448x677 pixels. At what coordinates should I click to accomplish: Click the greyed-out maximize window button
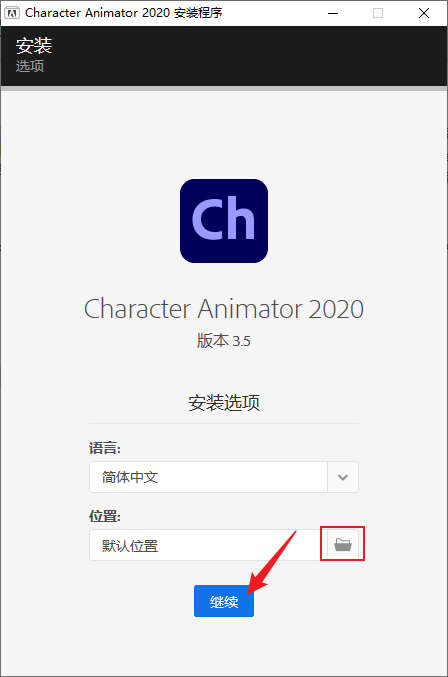(x=378, y=13)
